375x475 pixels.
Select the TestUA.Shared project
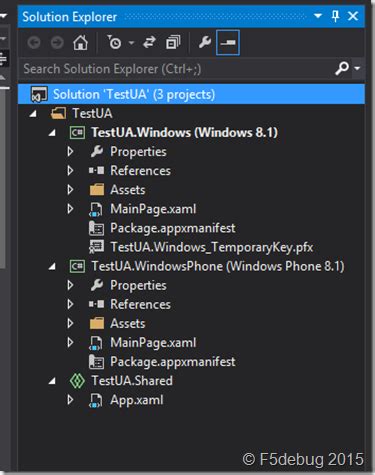132,381
